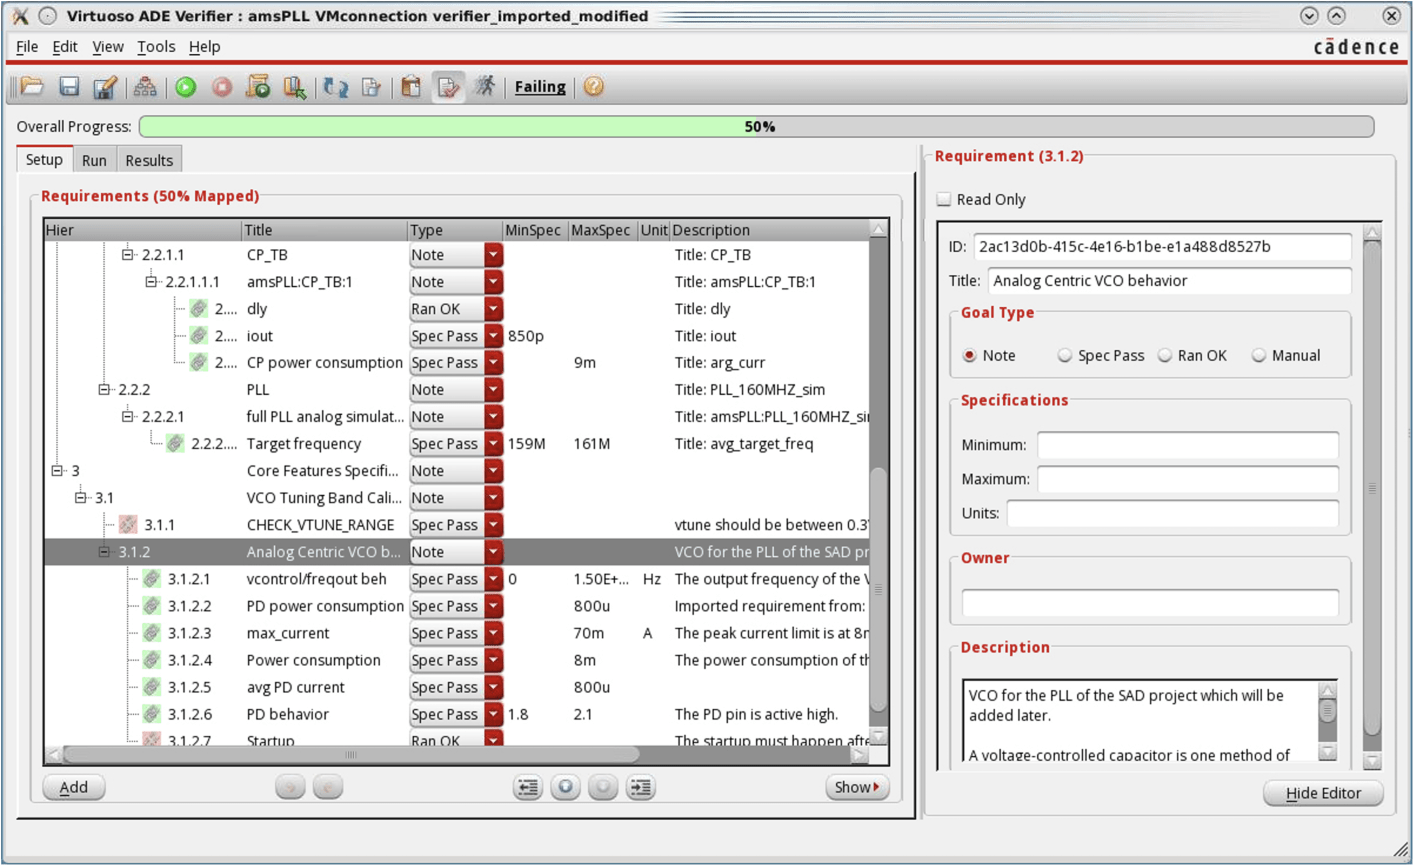Screen dimensions: 1415x865
Task: Click the books with cursor toolbar icon
Action: [x=294, y=87]
